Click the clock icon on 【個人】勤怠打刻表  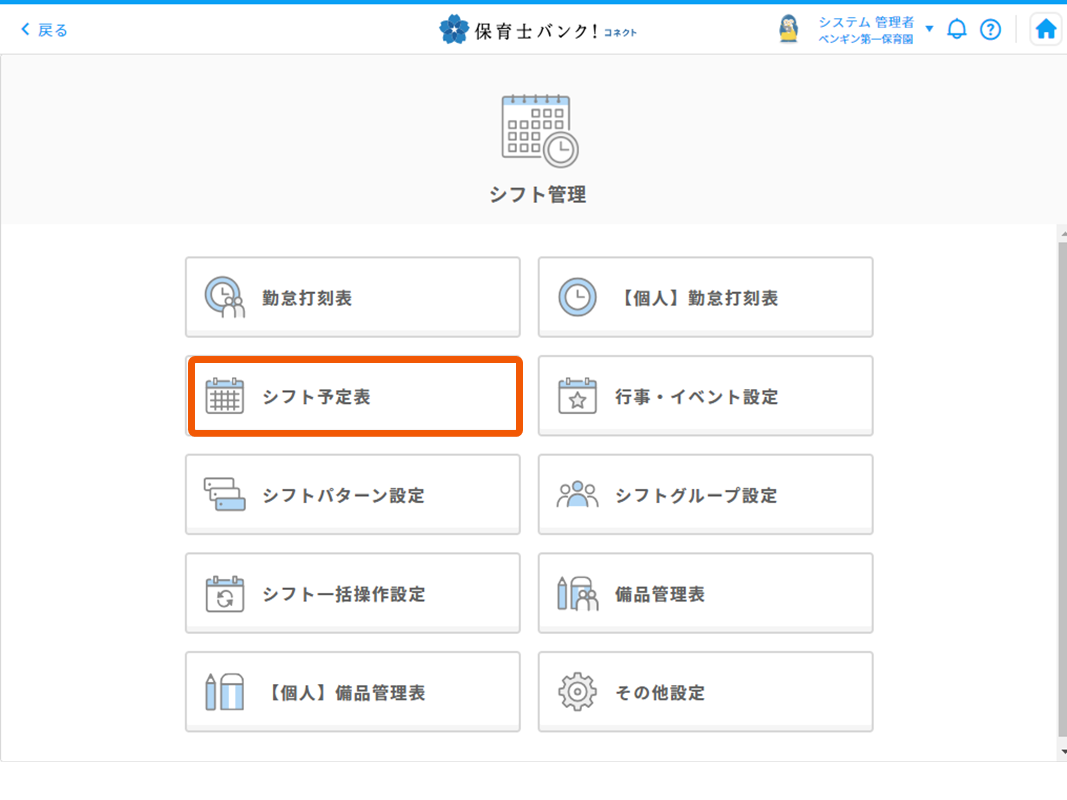pos(575,297)
